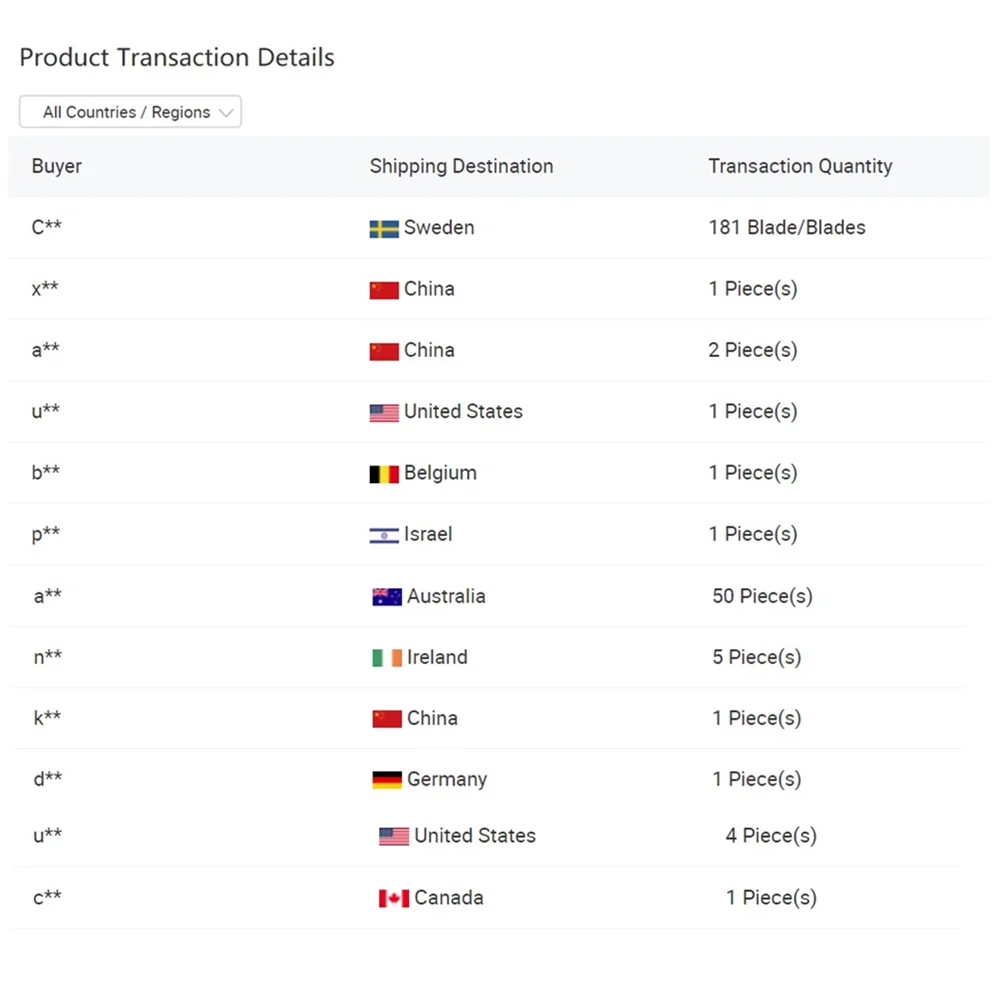Click the 50 Piece(s) quantity for Australia
This screenshot has height=1000, width=1000.
click(762, 596)
